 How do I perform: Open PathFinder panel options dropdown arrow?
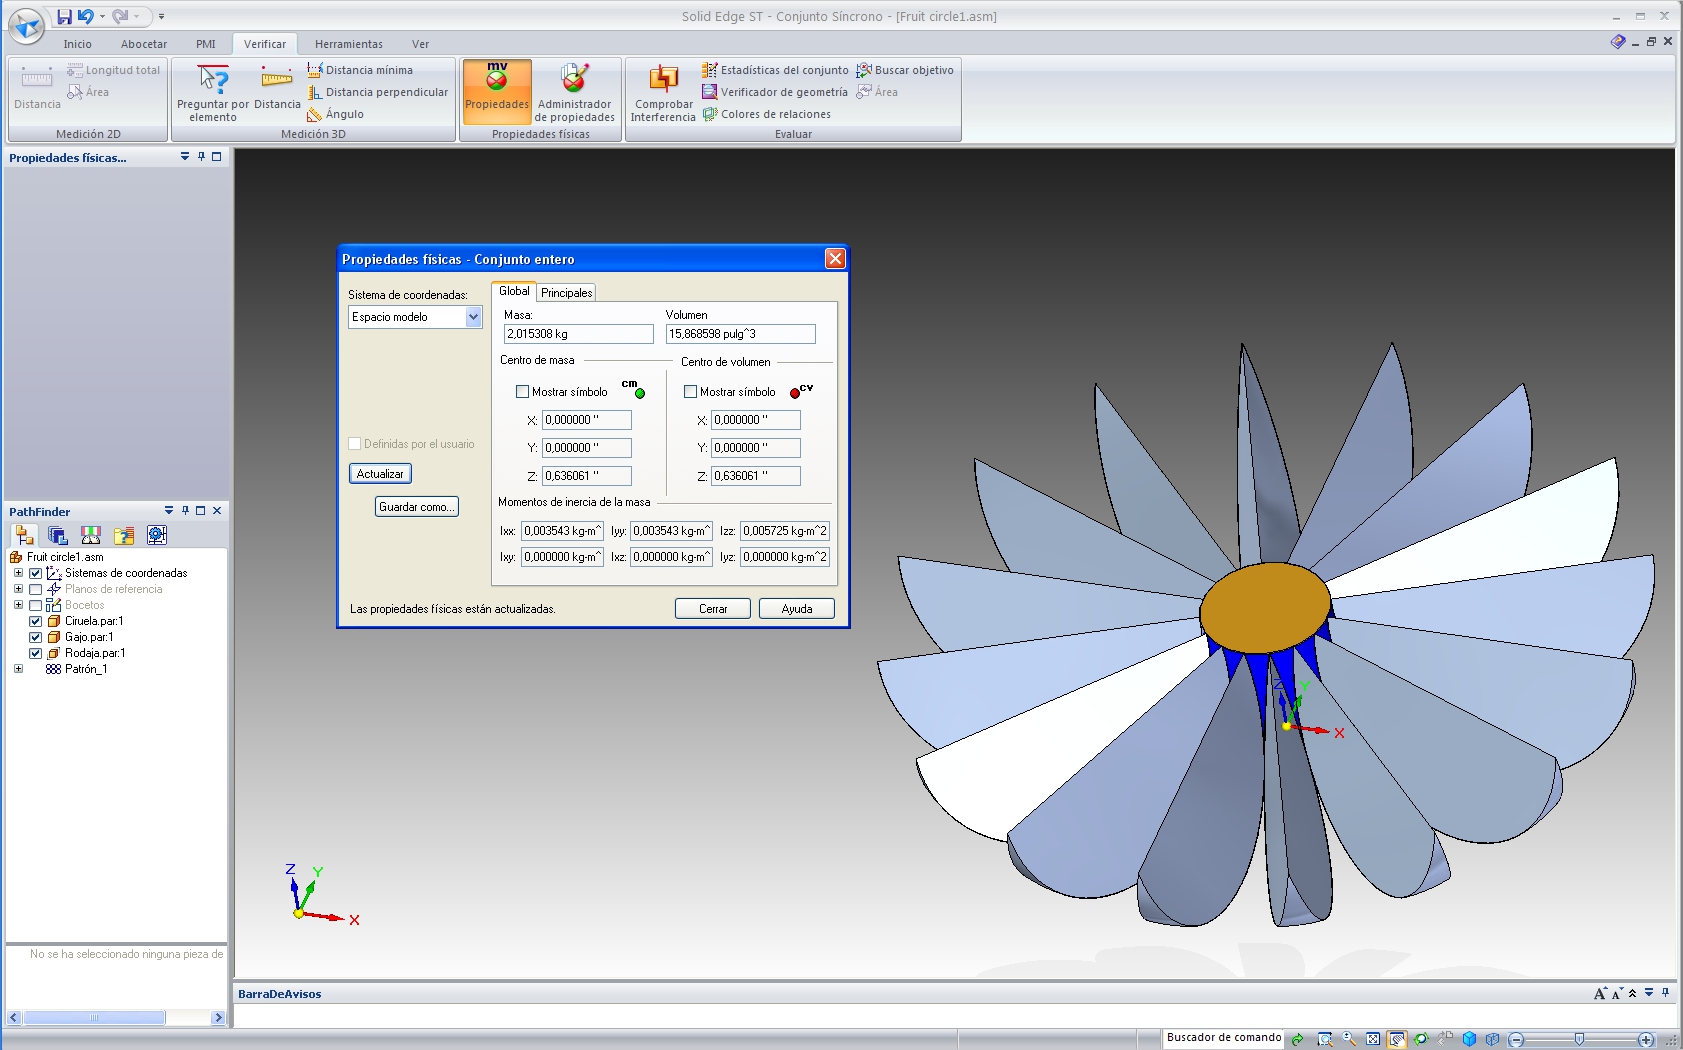click(x=169, y=511)
